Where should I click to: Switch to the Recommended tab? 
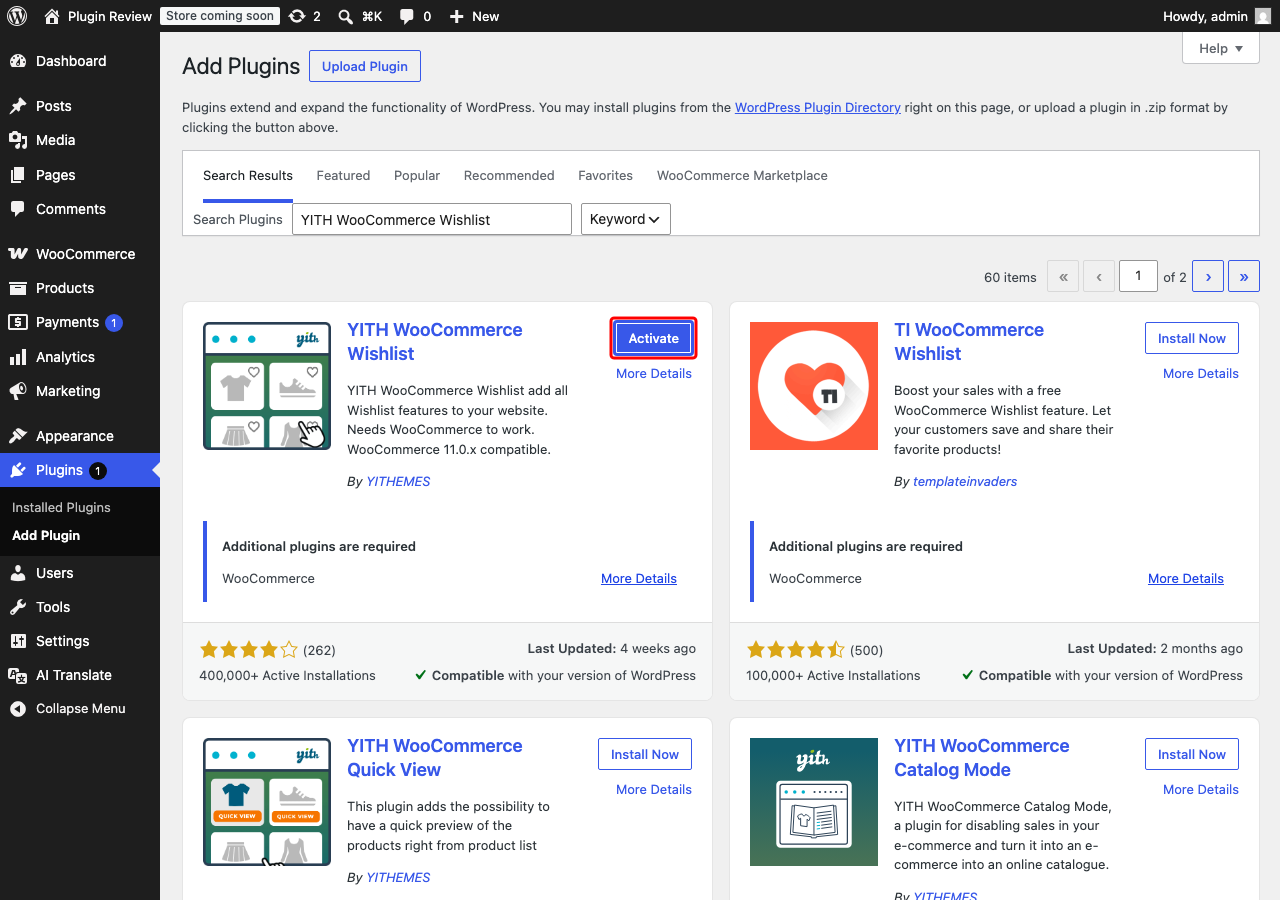pyautogui.click(x=509, y=176)
